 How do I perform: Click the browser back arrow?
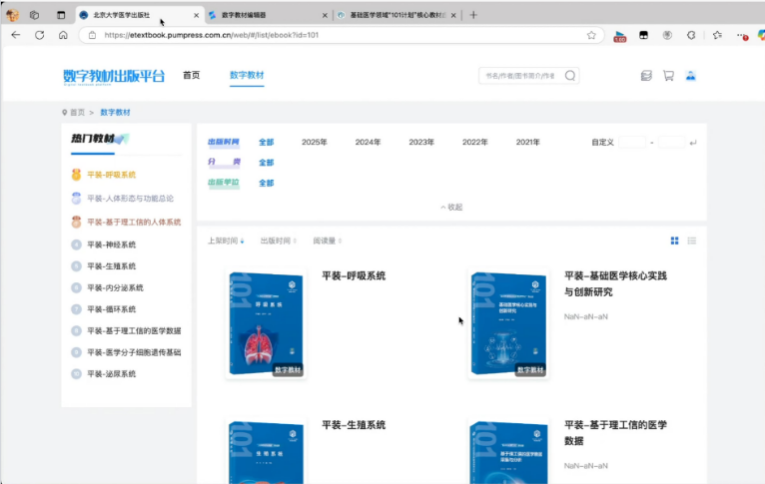16,35
